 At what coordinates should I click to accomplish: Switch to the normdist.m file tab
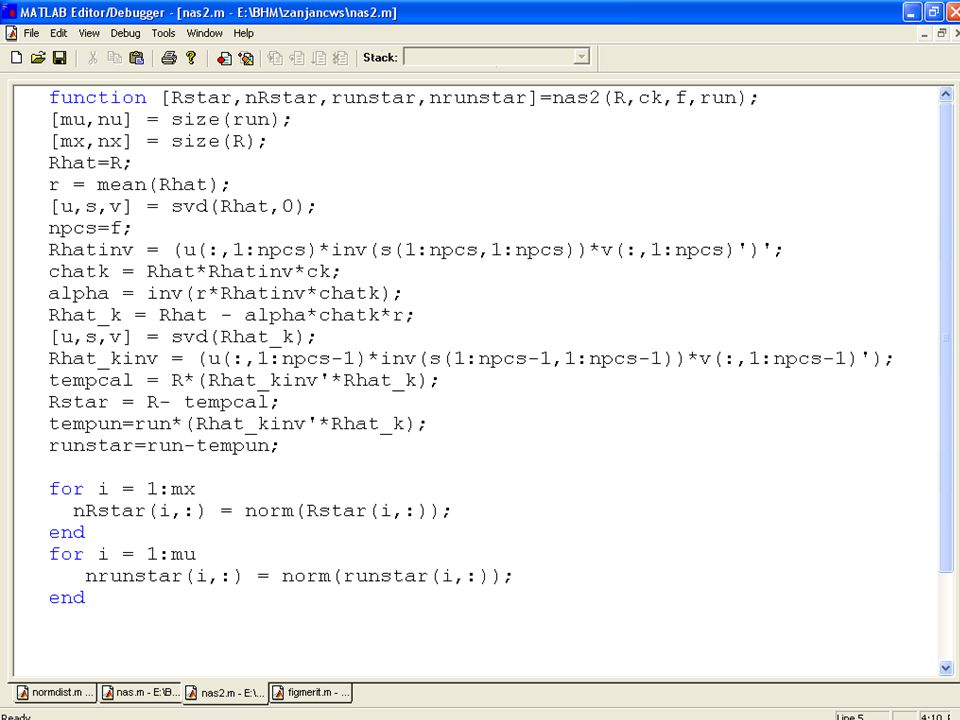pos(55,692)
